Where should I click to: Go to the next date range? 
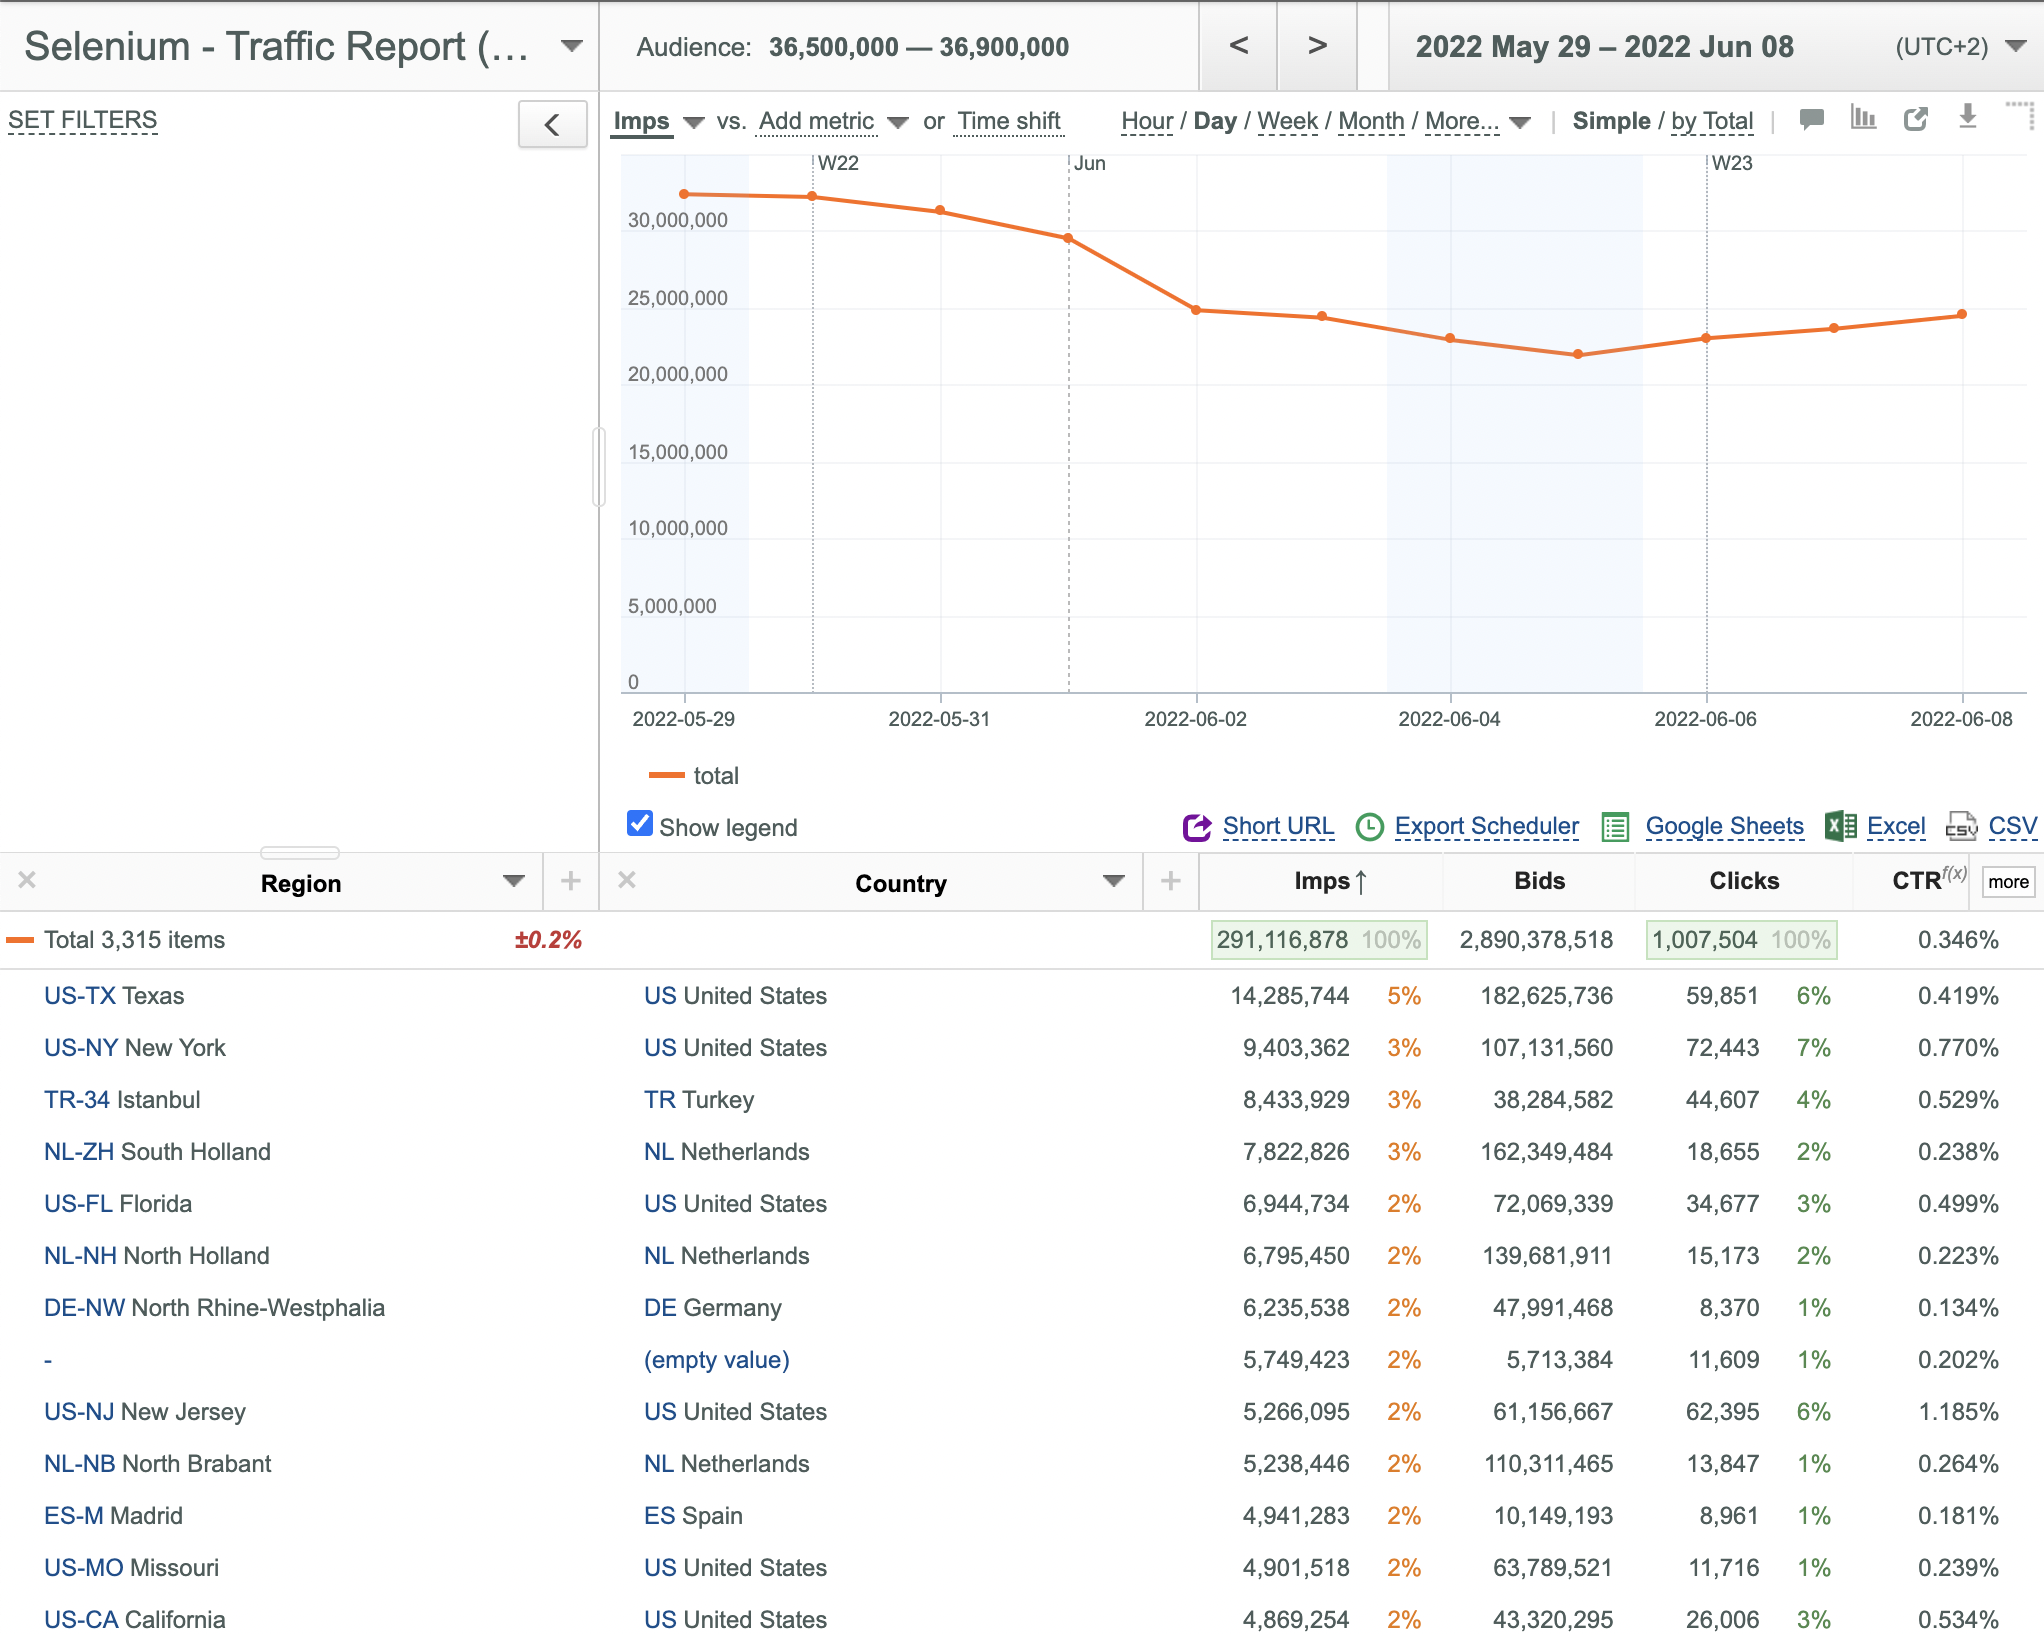point(1317,46)
